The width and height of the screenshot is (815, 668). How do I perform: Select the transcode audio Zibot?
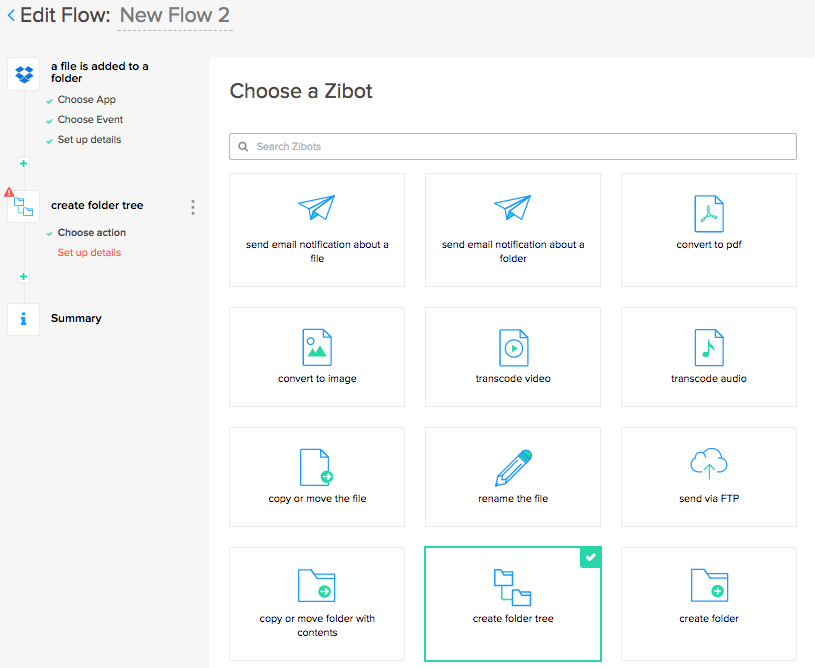click(708, 357)
